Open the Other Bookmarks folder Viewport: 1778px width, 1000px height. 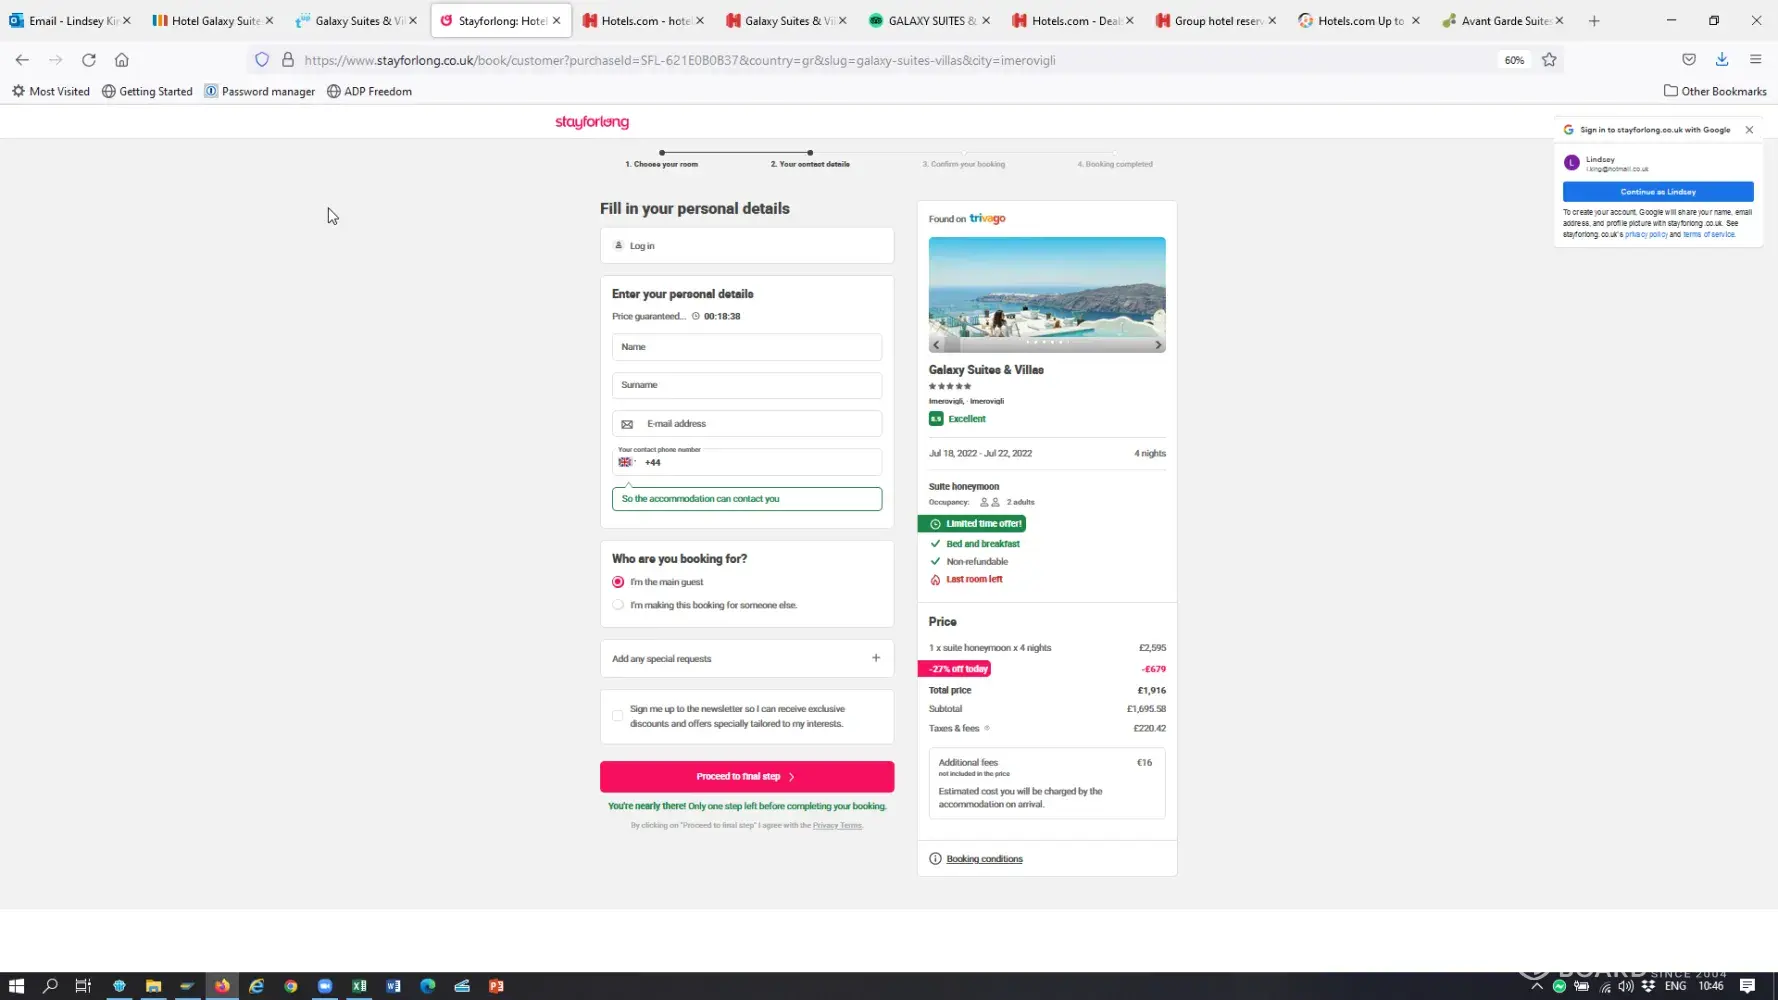point(1715,91)
